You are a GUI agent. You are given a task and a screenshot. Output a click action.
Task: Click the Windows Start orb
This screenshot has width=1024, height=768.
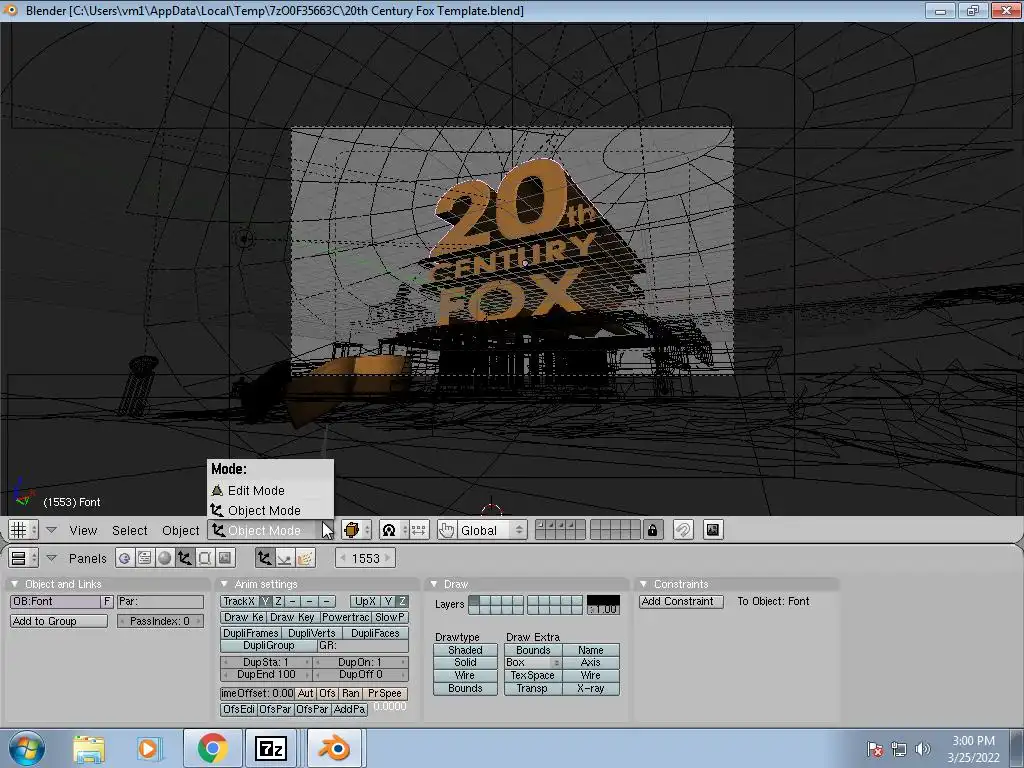click(x=26, y=748)
